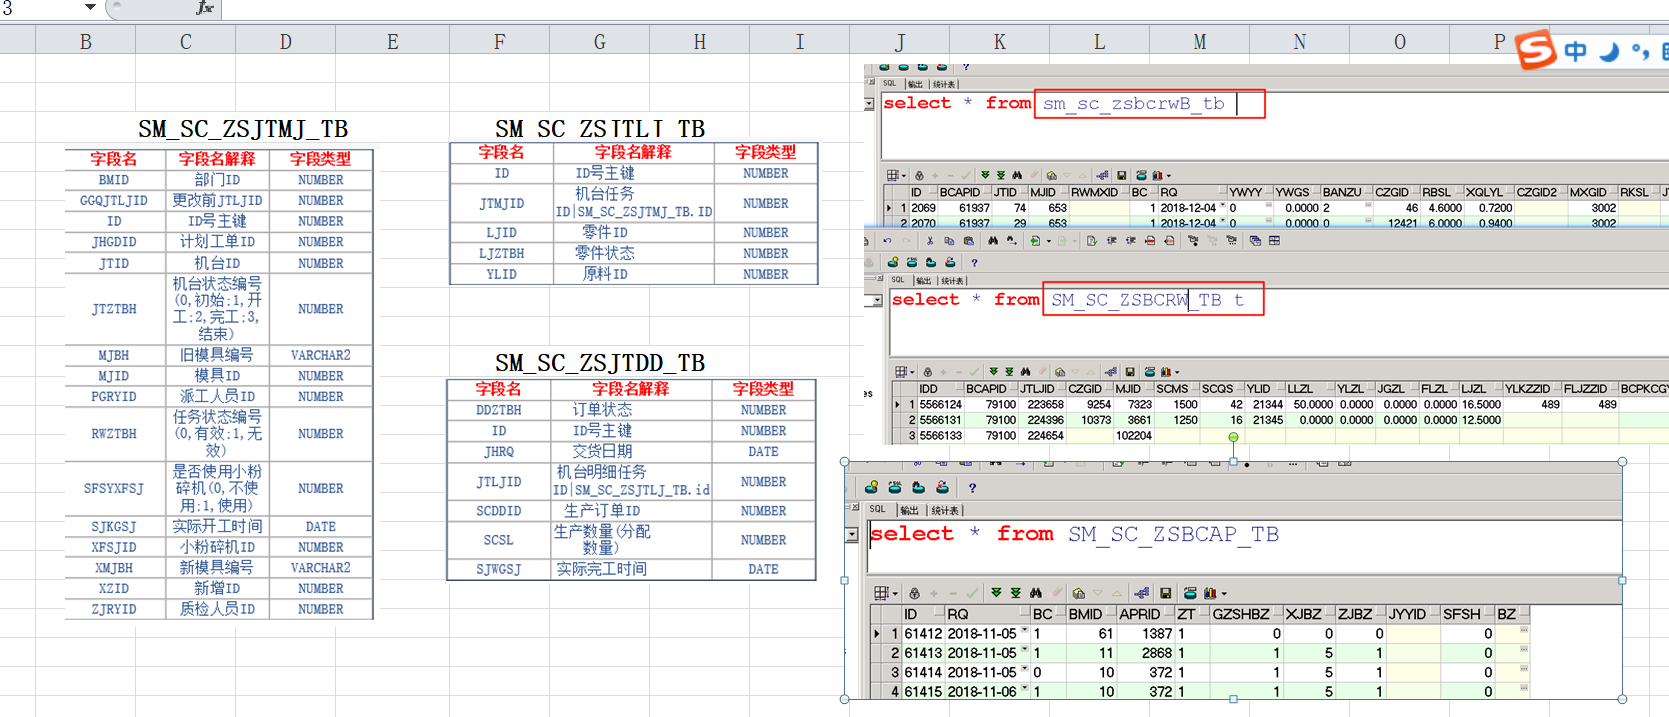Select column F header
1669x717 pixels.
[x=499, y=41]
